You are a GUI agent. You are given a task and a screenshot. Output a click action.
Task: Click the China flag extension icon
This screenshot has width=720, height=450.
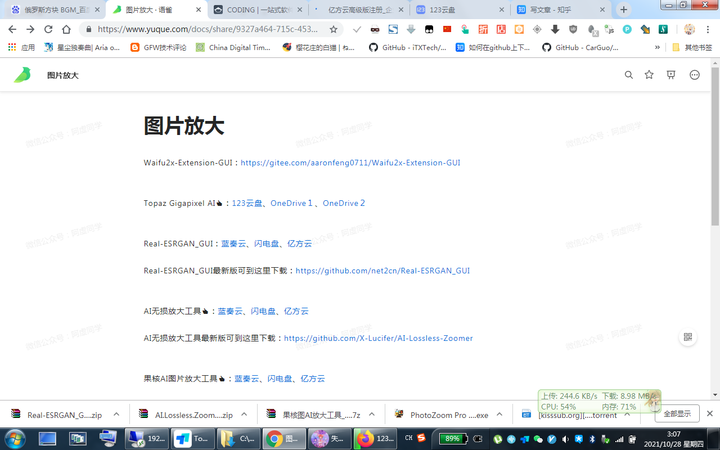[447, 29]
